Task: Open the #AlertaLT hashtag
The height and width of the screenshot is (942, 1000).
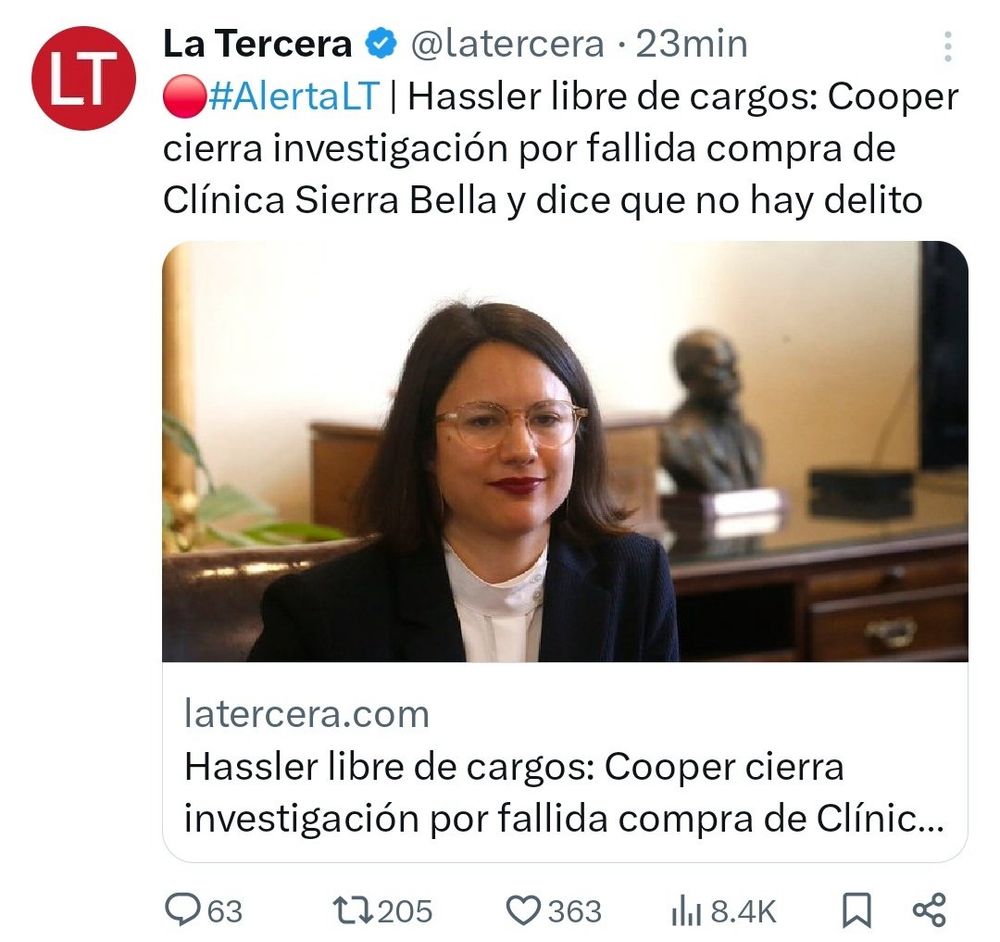Action: [x=294, y=96]
